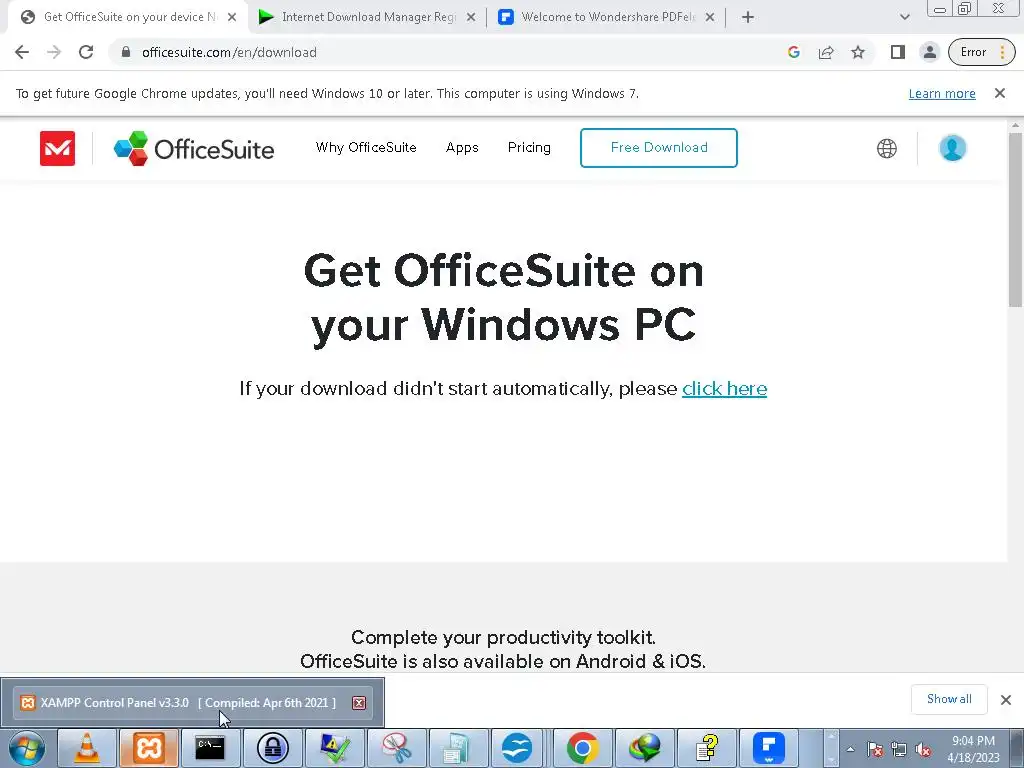The image size is (1024, 768).
Task: Open Learn more about Chrome updates
Action: (942, 93)
